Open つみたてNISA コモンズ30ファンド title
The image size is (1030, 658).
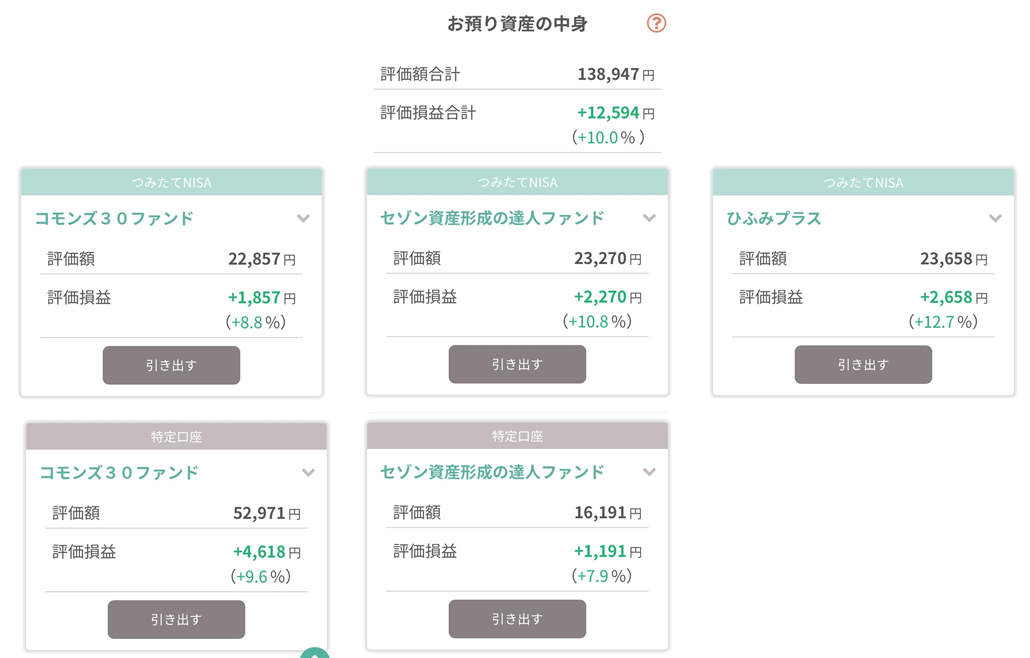tap(114, 219)
